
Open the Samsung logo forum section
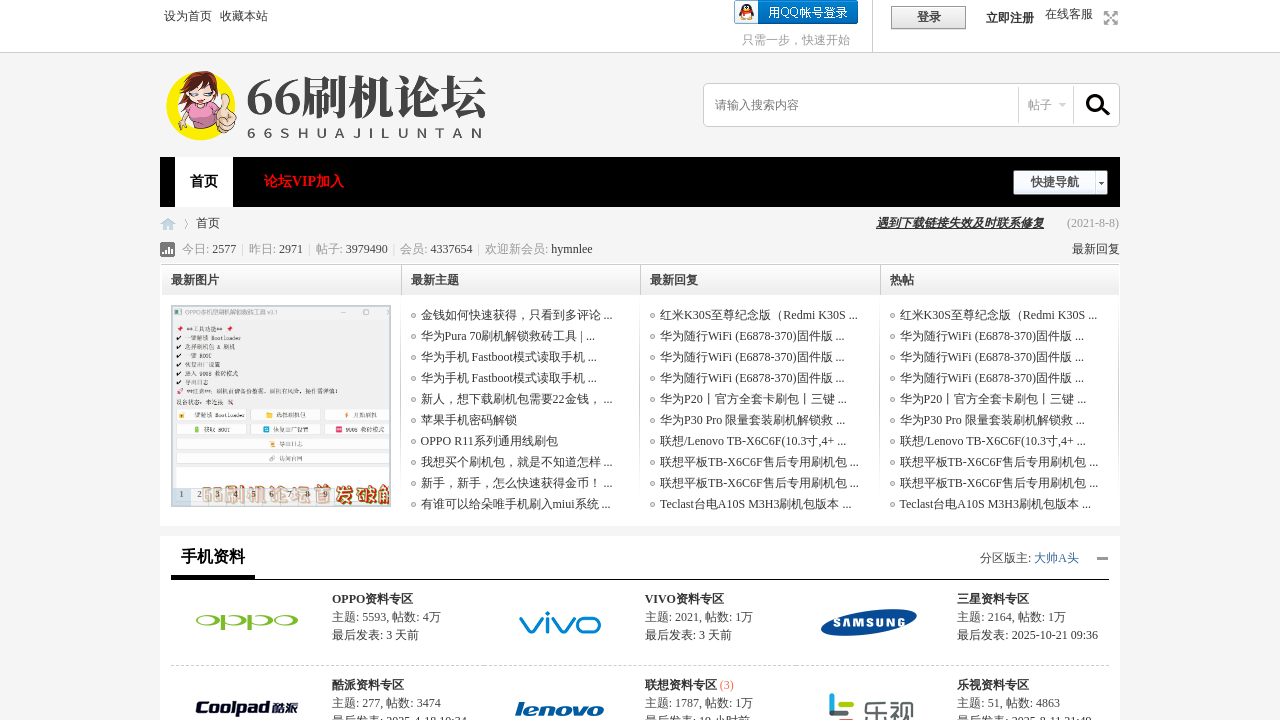click(x=868, y=622)
